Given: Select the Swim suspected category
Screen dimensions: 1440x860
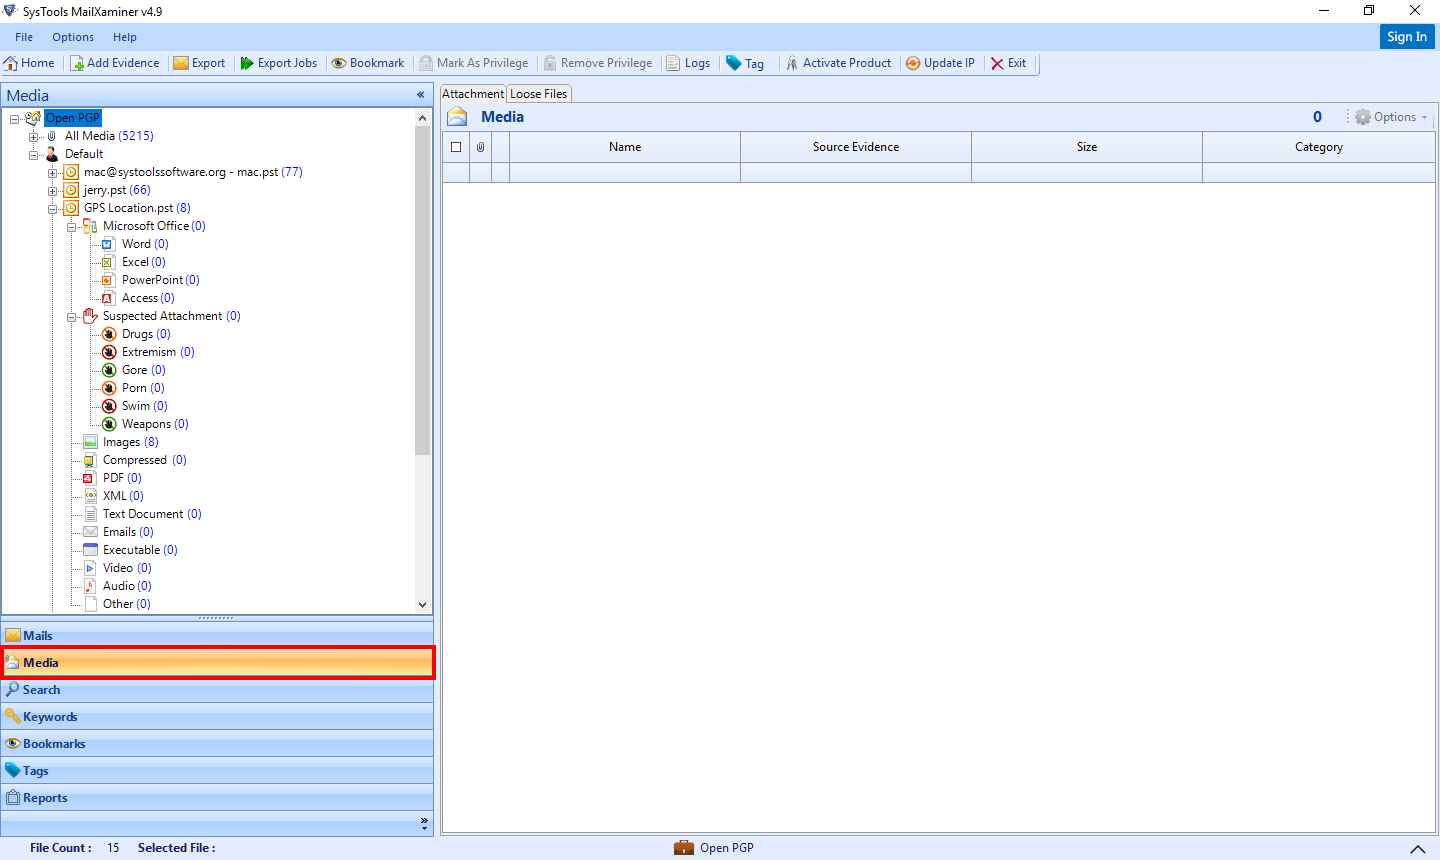Looking at the screenshot, I should click(144, 406).
